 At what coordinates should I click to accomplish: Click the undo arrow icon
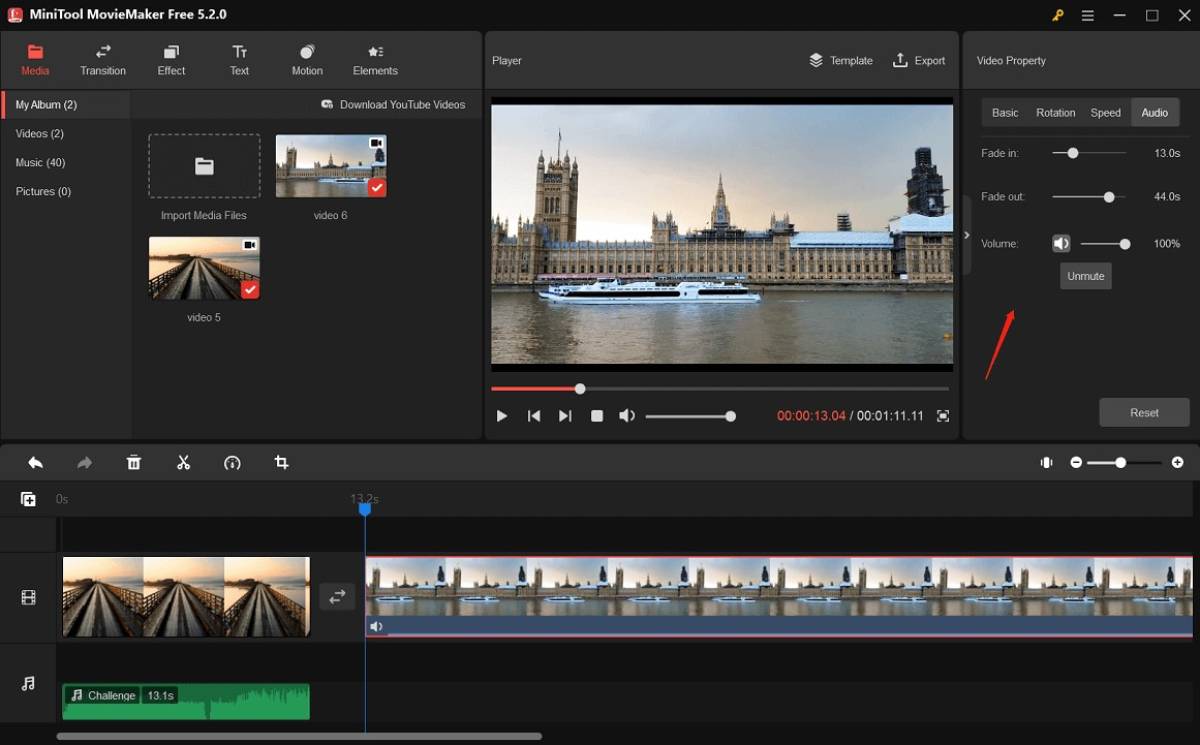(35, 463)
